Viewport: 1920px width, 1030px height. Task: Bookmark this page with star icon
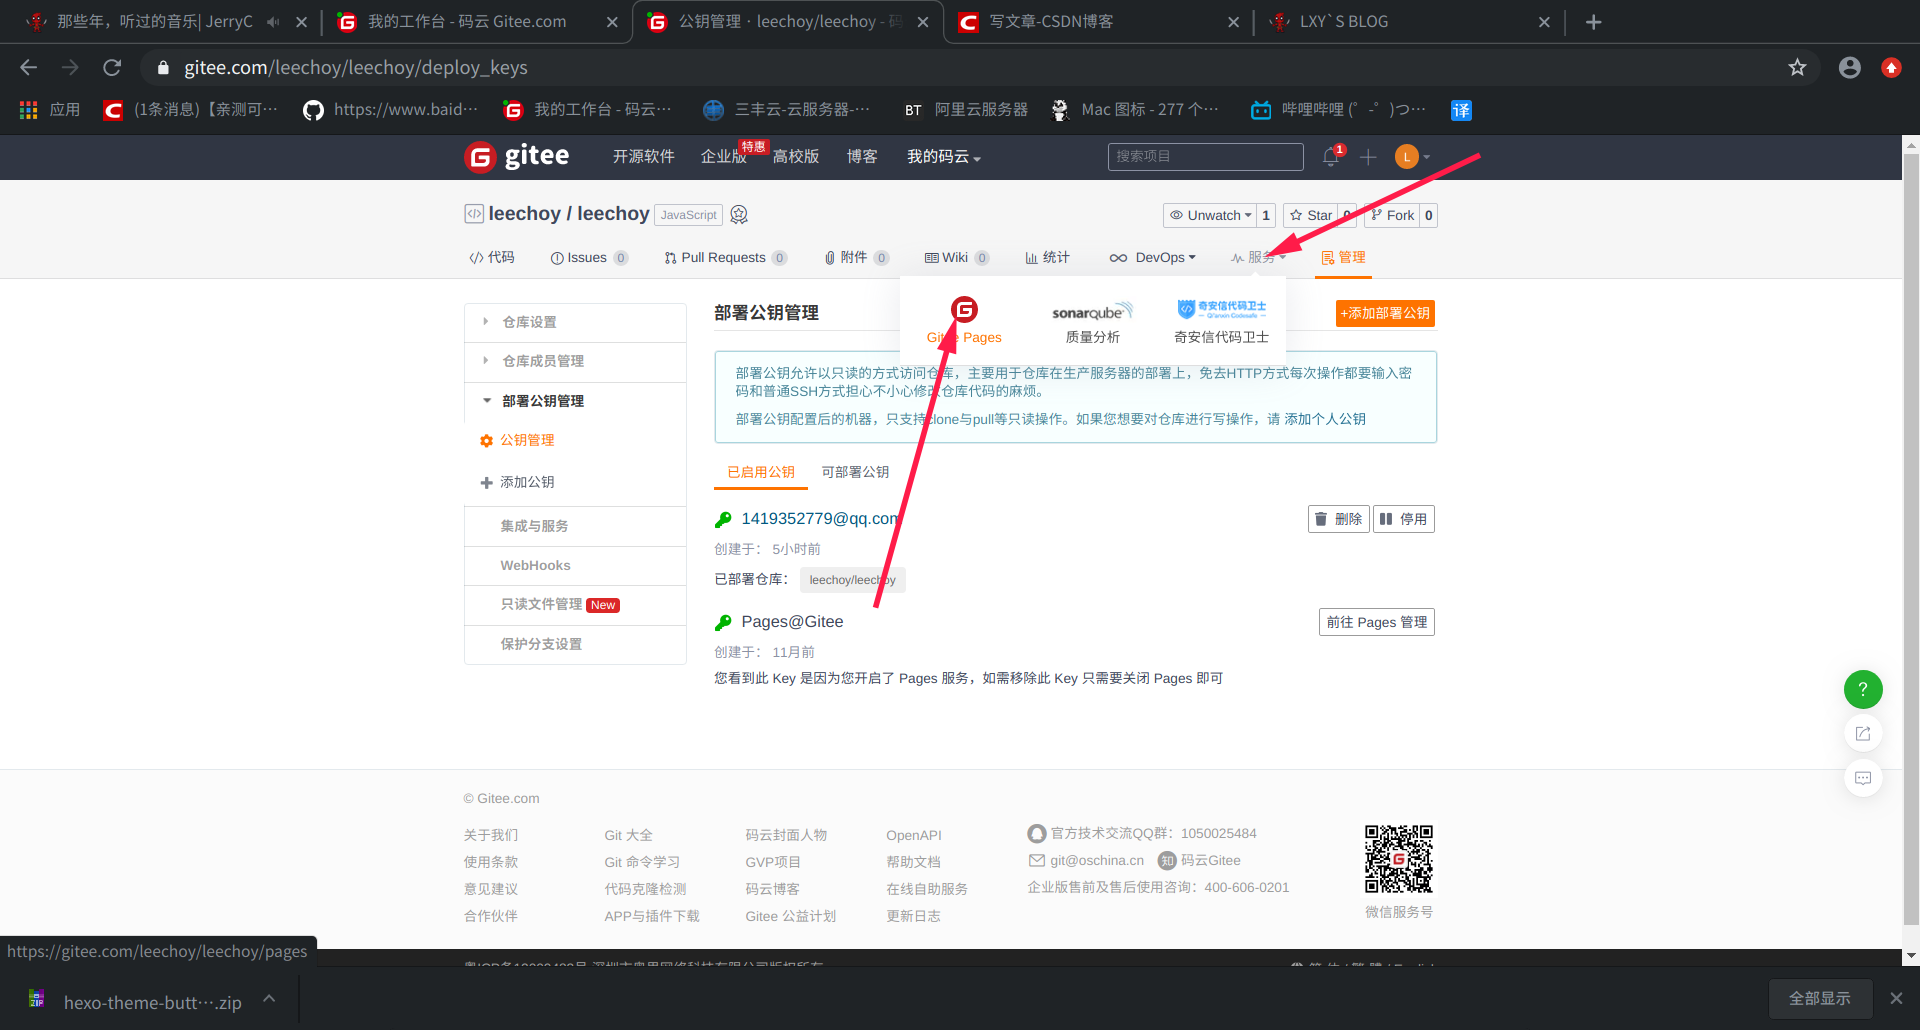(x=1797, y=67)
